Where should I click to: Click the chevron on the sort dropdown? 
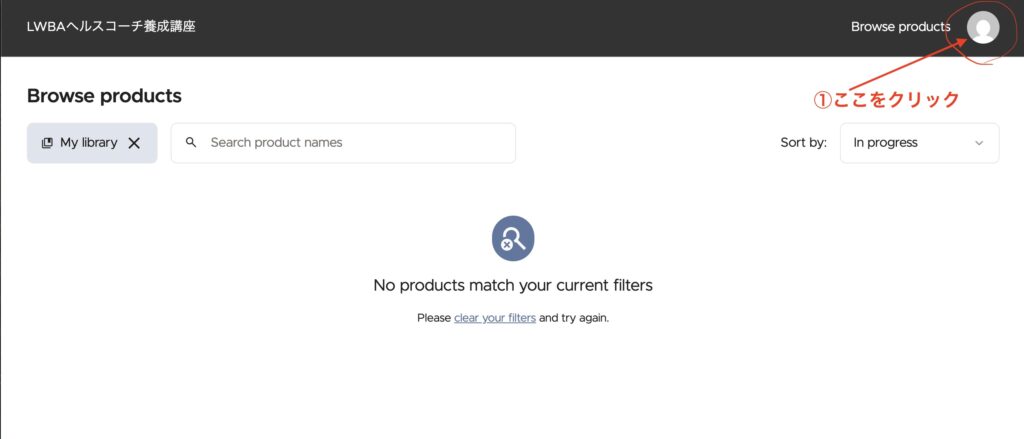click(979, 143)
